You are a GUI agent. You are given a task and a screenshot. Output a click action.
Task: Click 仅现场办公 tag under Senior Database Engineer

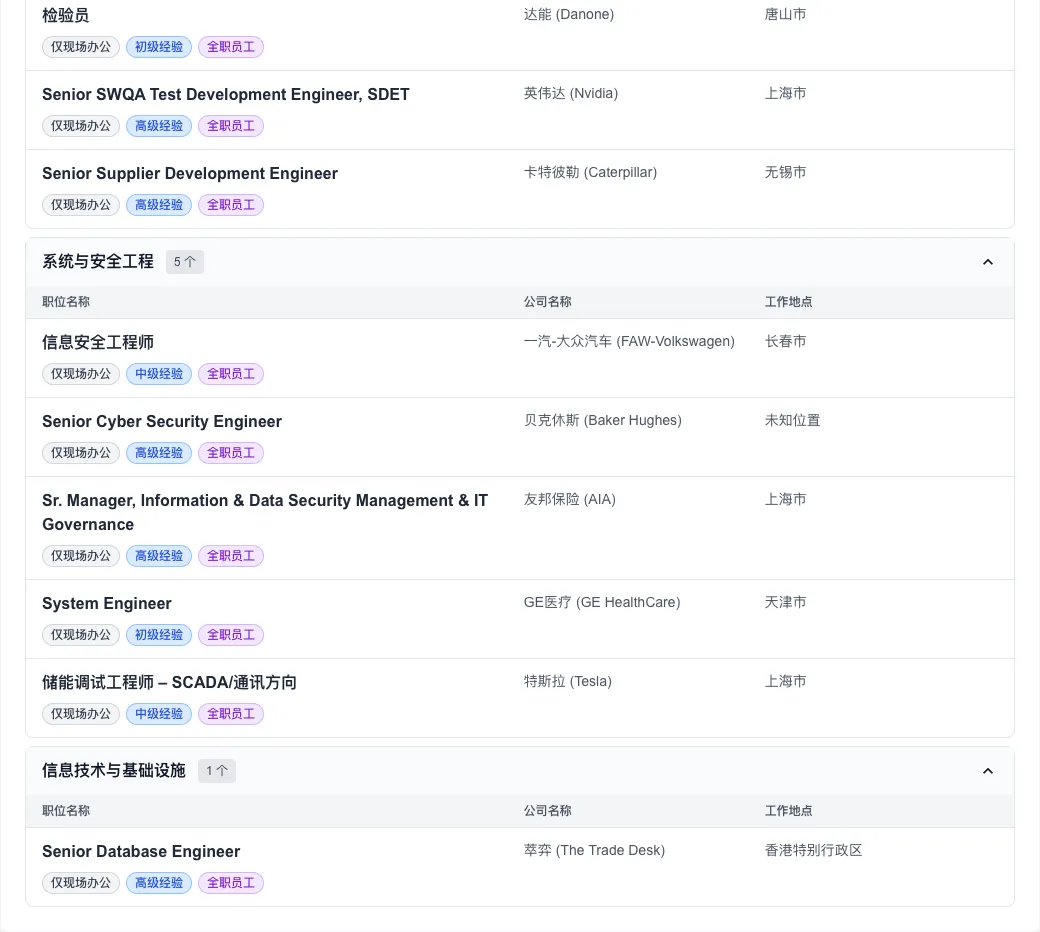point(81,882)
